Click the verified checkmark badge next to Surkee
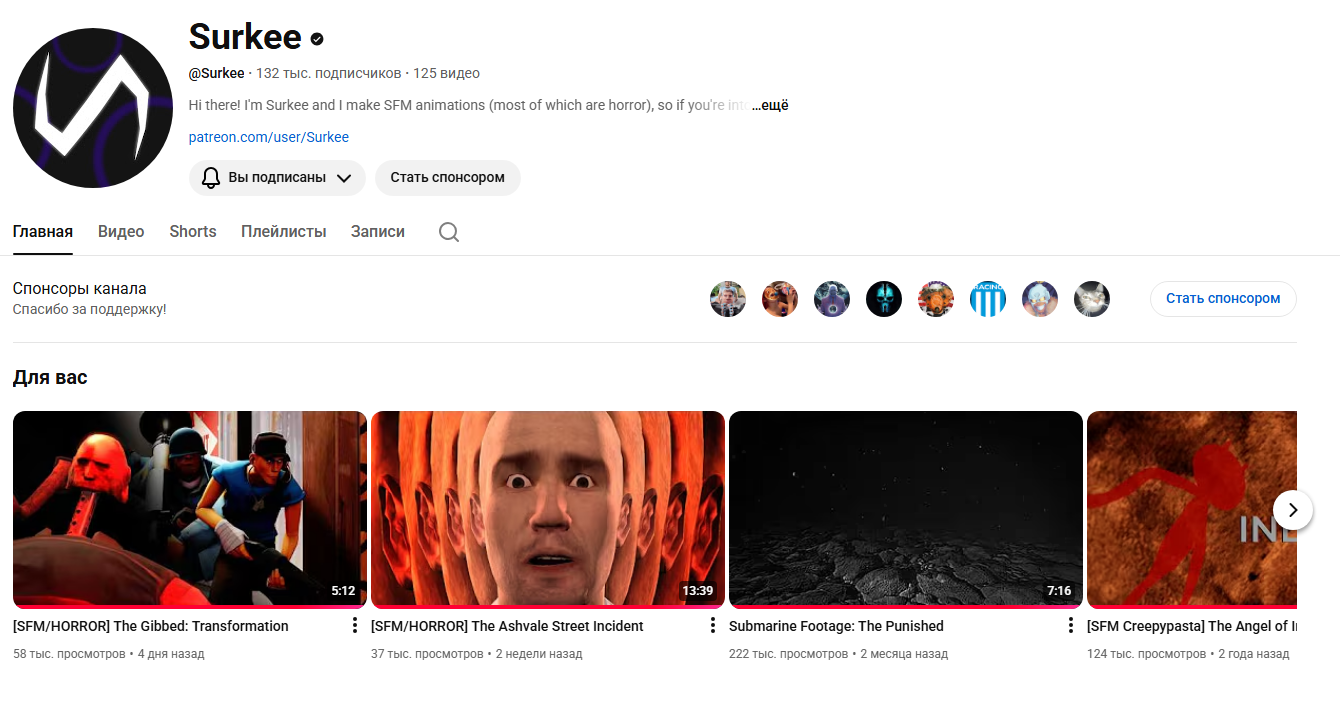The image size is (1340, 705). (x=317, y=39)
